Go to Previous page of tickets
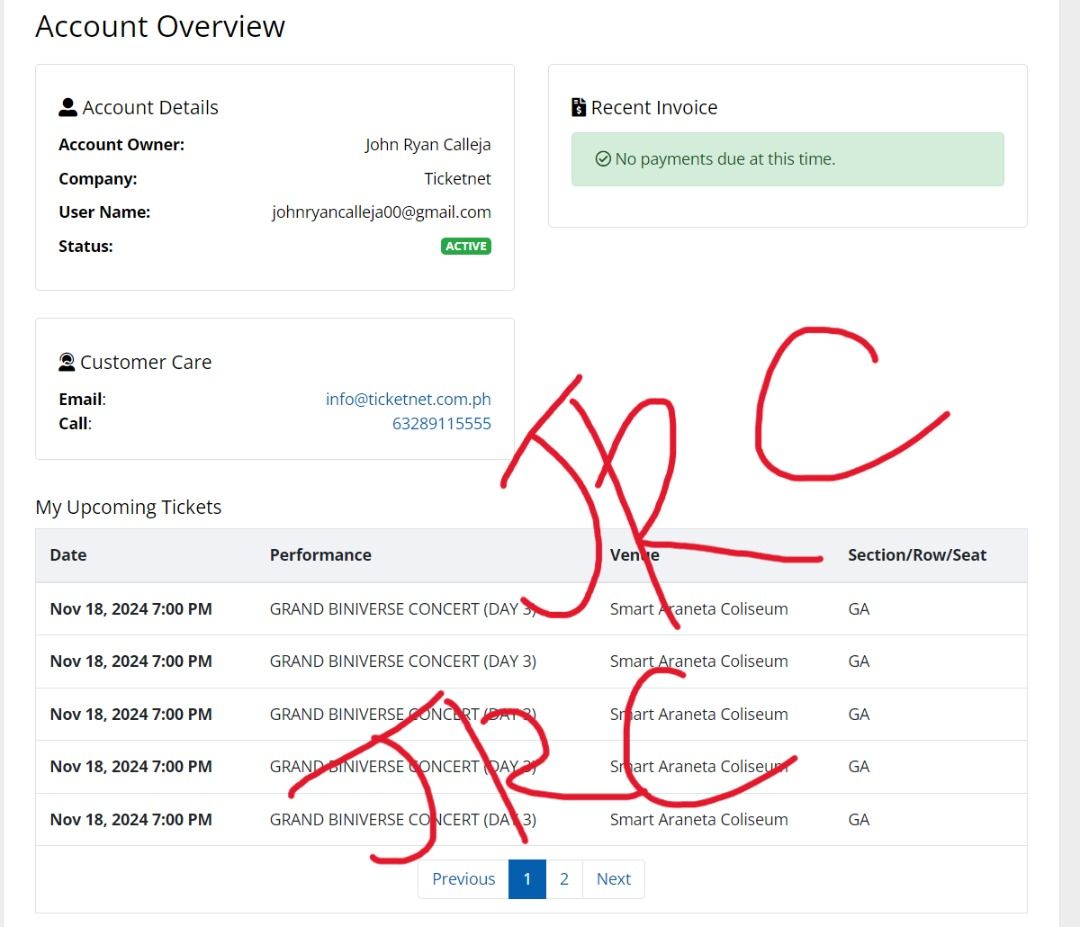The image size is (1080, 927). coord(463,879)
